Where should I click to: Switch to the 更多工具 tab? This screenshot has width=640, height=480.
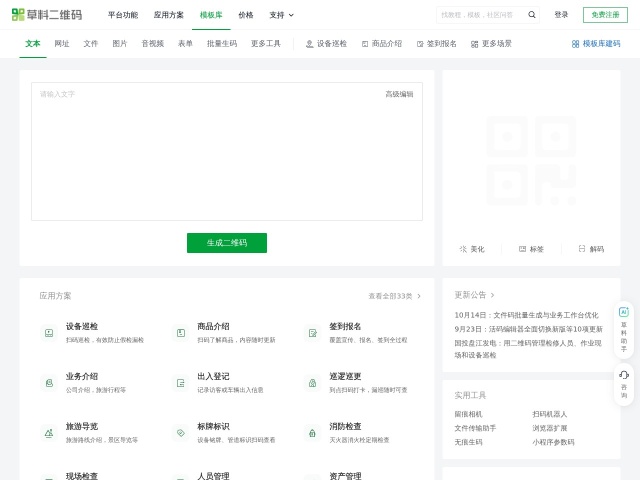click(x=266, y=43)
